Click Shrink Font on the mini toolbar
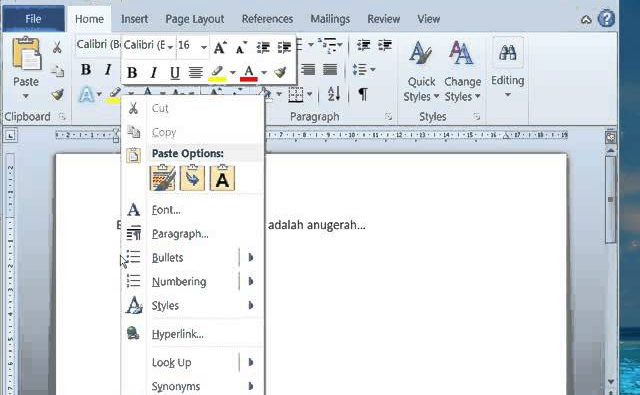The height and width of the screenshot is (395, 640). (241, 48)
